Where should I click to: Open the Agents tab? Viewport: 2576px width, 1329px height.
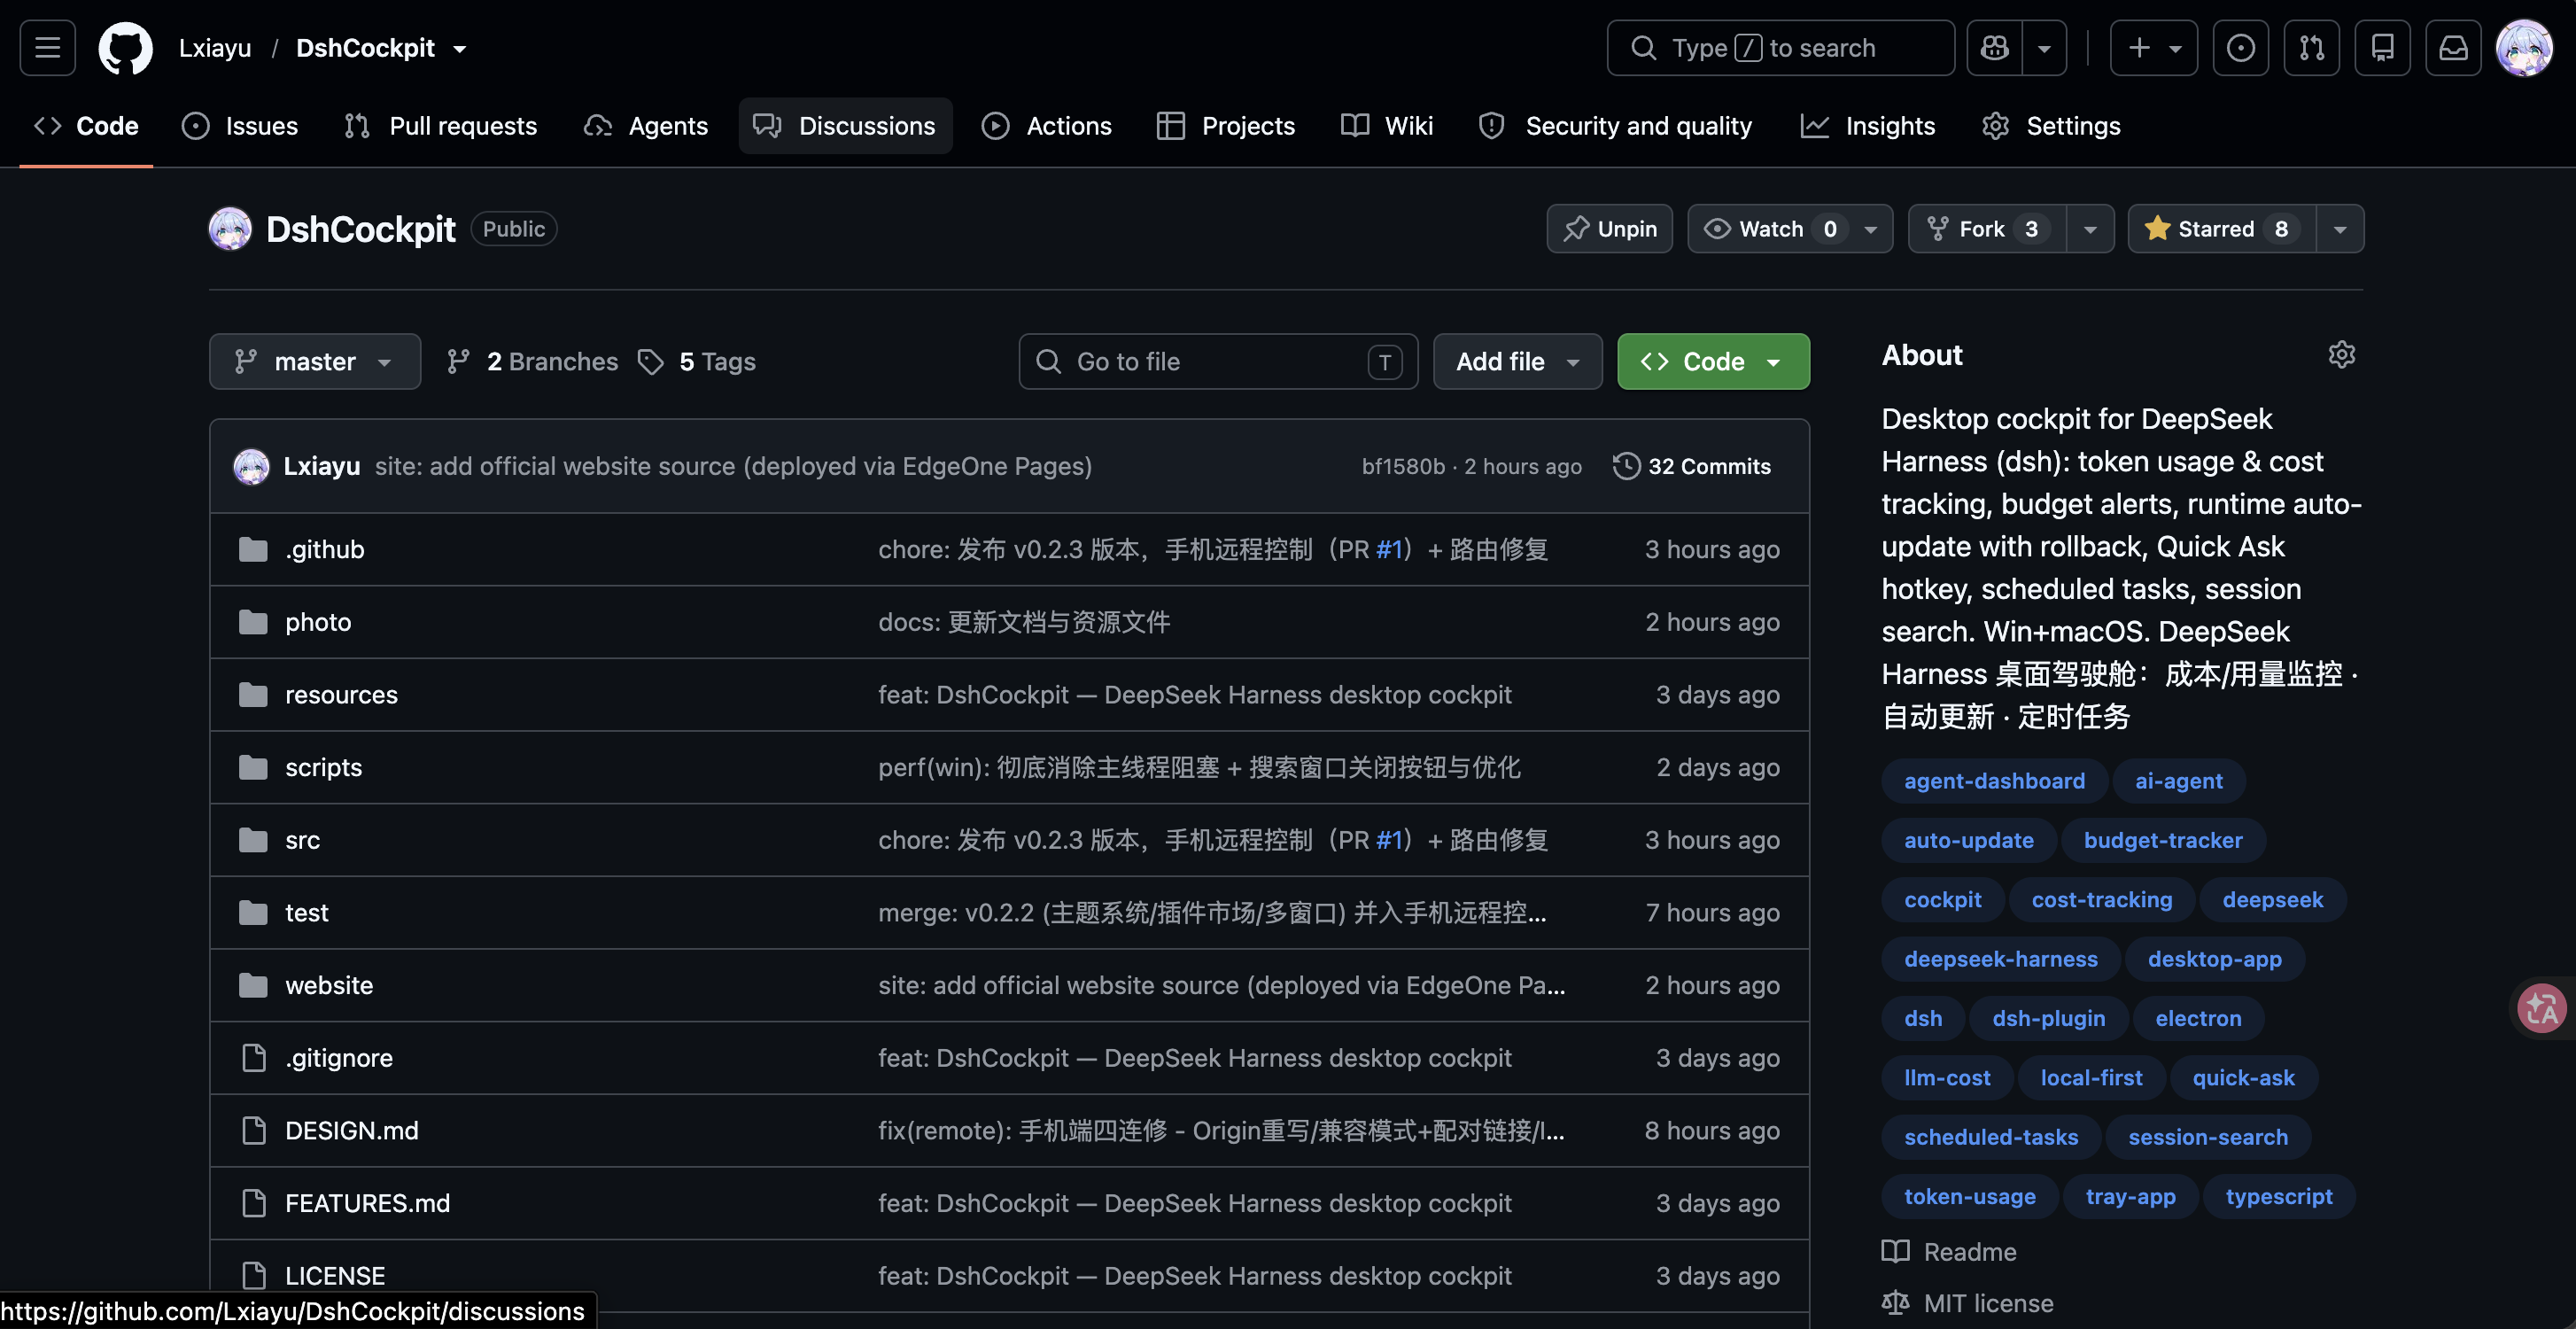pyautogui.click(x=646, y=126)
